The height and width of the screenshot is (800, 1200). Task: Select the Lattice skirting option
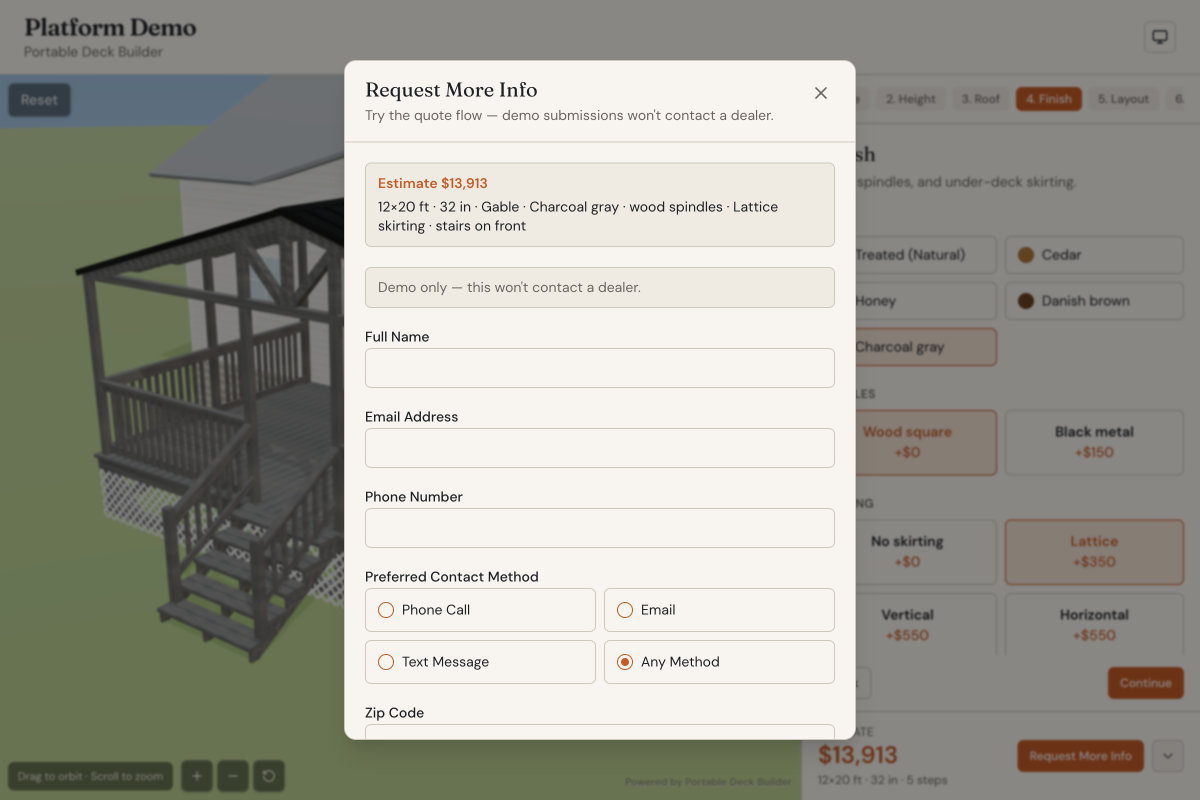point(1094,552)
